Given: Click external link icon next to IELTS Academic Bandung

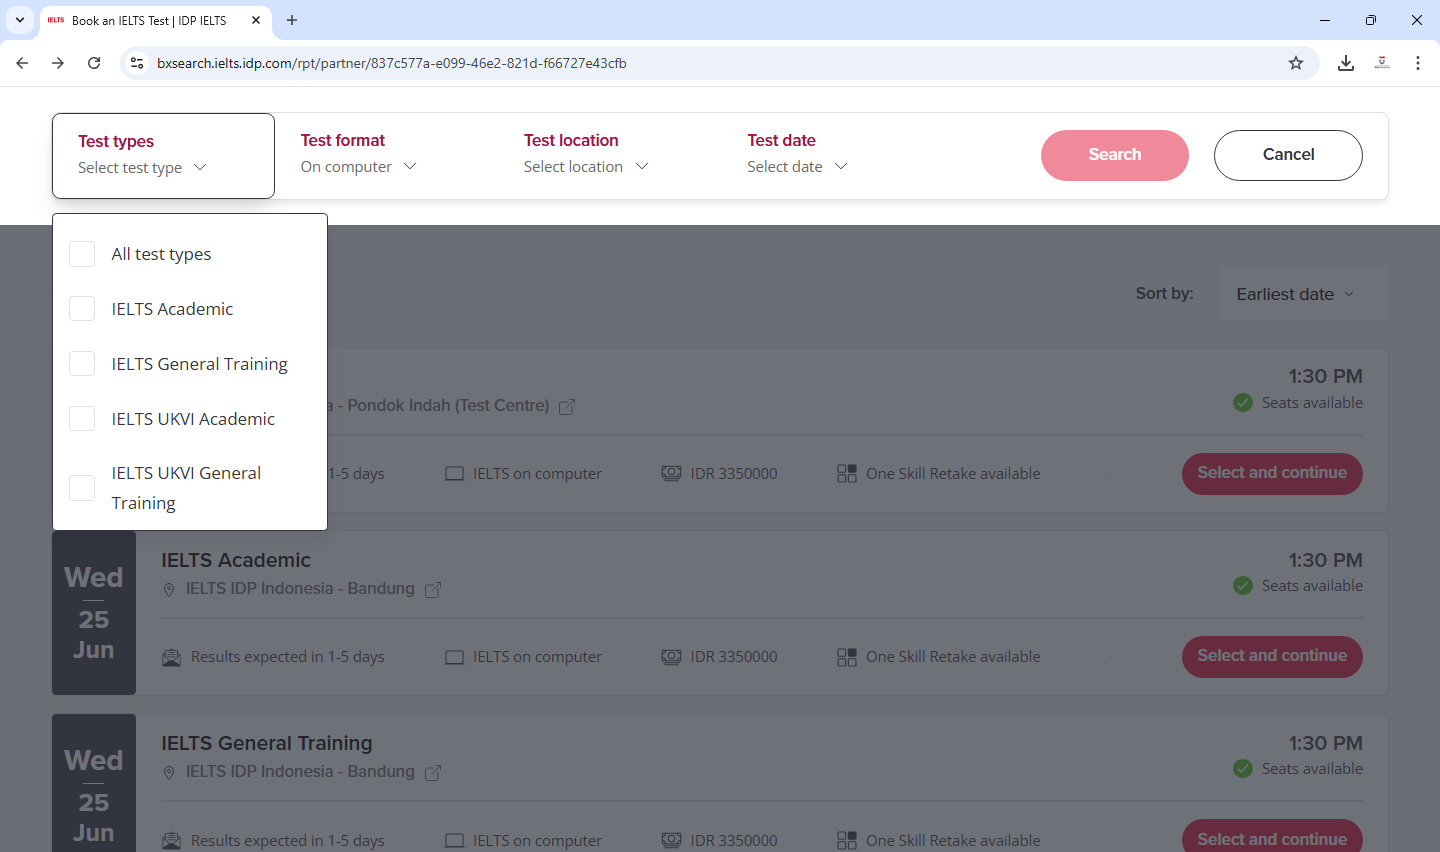Looking at the screenshot, I should pos(433,590).
